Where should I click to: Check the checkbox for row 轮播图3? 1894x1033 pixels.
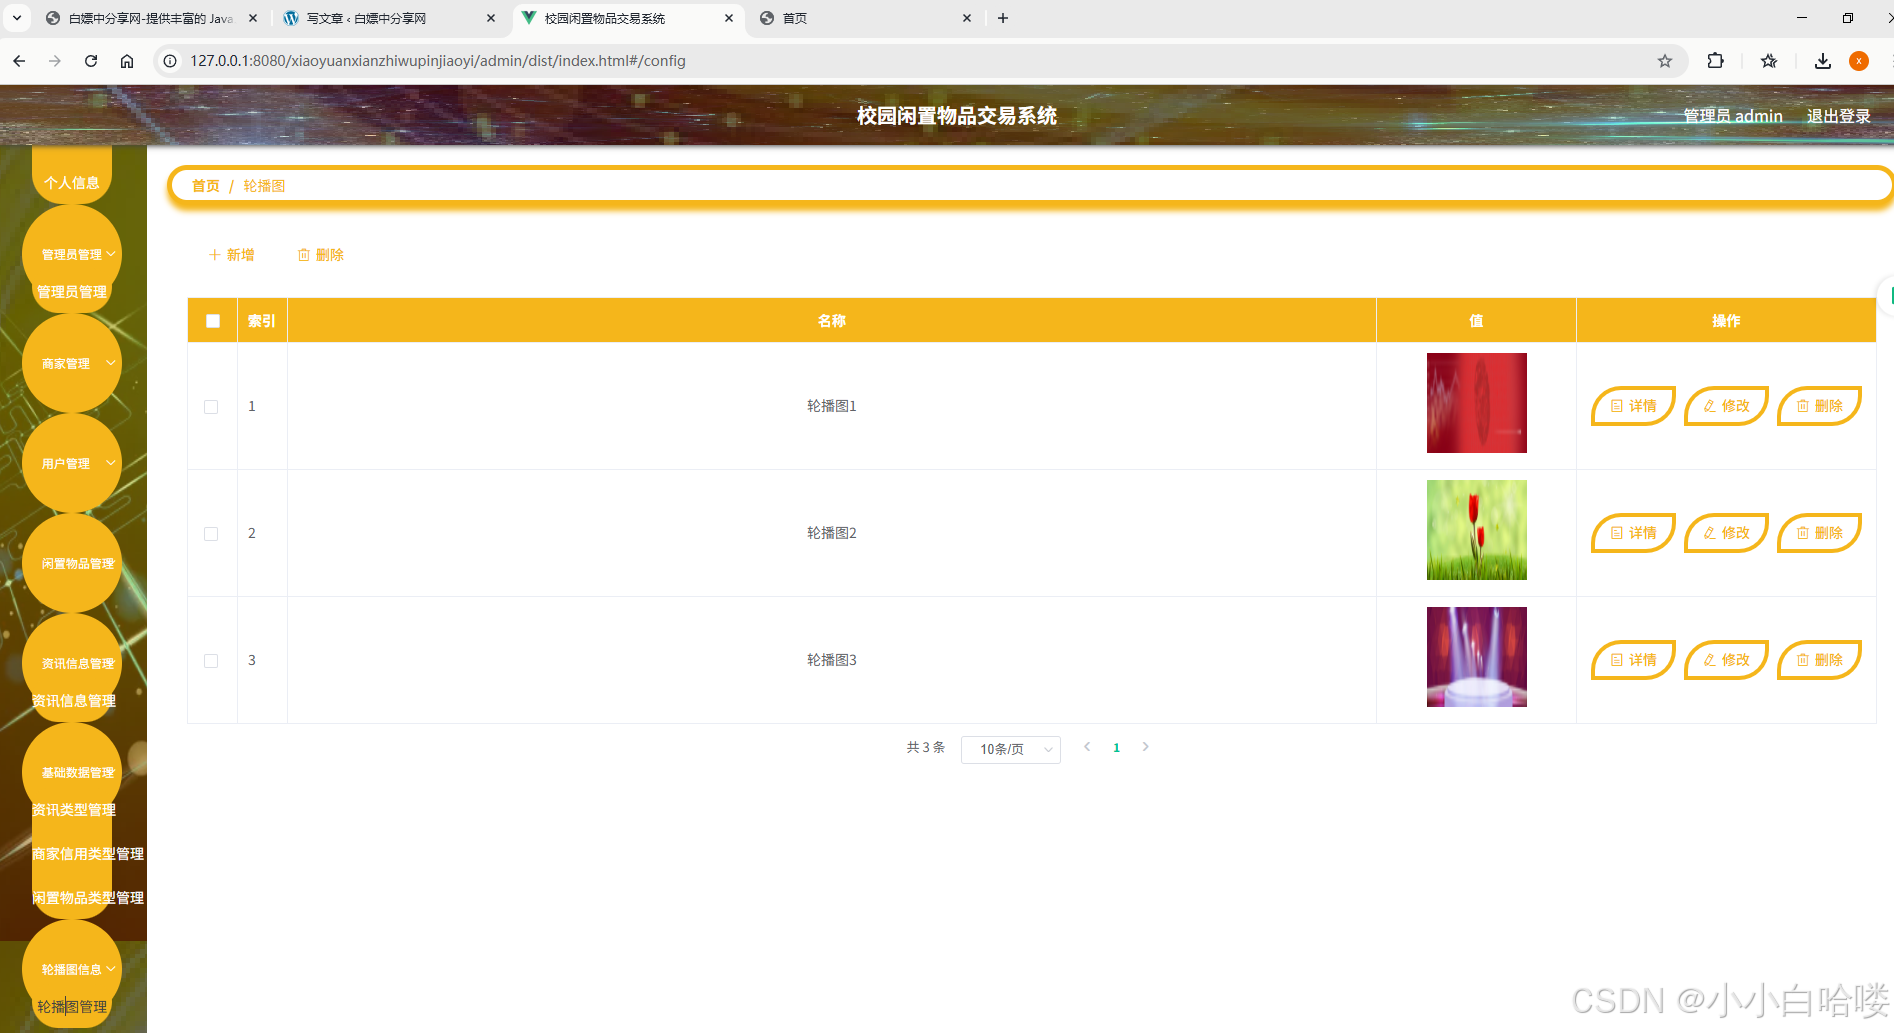tap(211, 661)
